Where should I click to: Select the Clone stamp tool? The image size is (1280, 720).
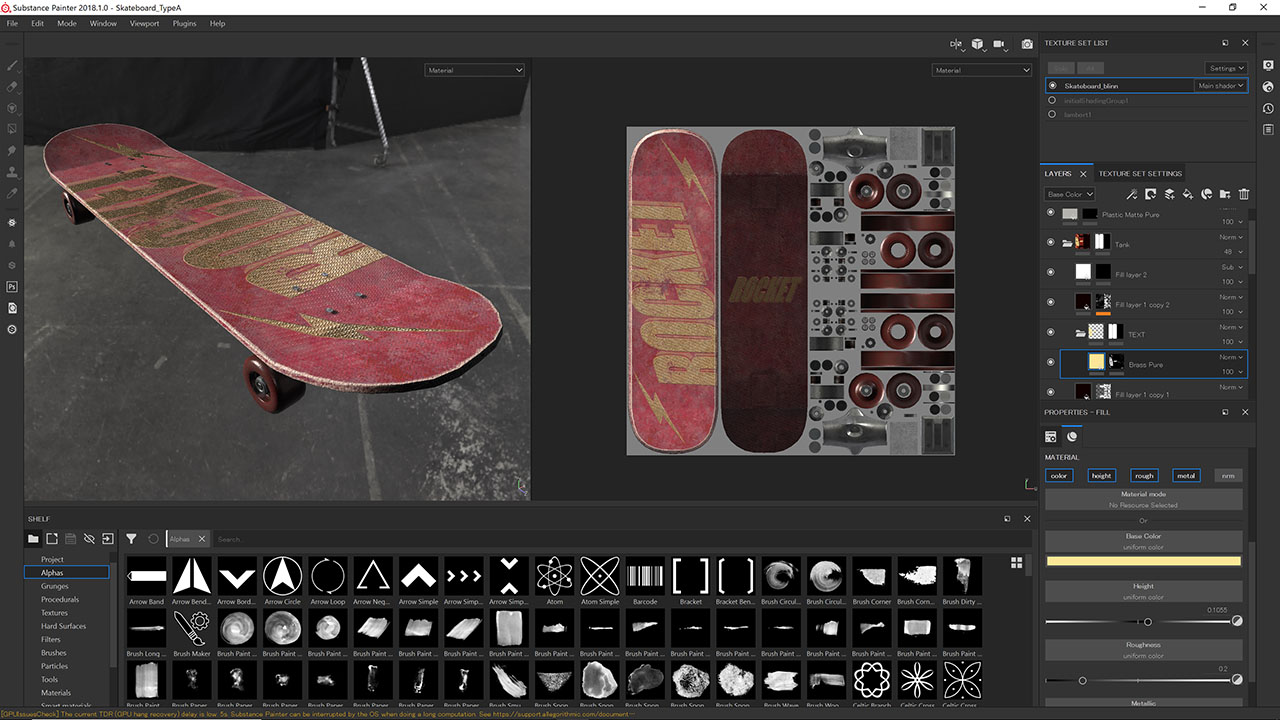[x=12, y=171]
